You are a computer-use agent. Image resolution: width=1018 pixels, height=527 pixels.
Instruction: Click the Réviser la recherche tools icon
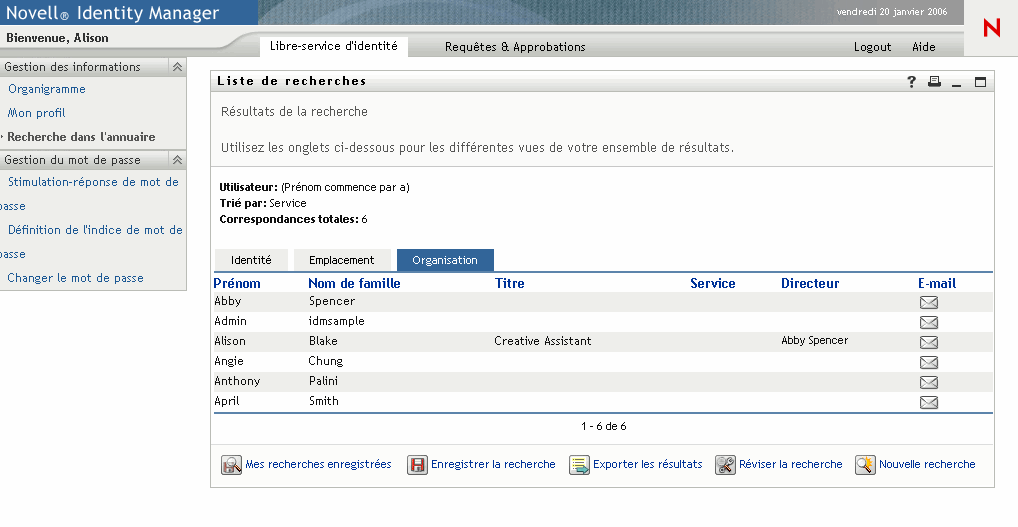[x=725, y=465]
